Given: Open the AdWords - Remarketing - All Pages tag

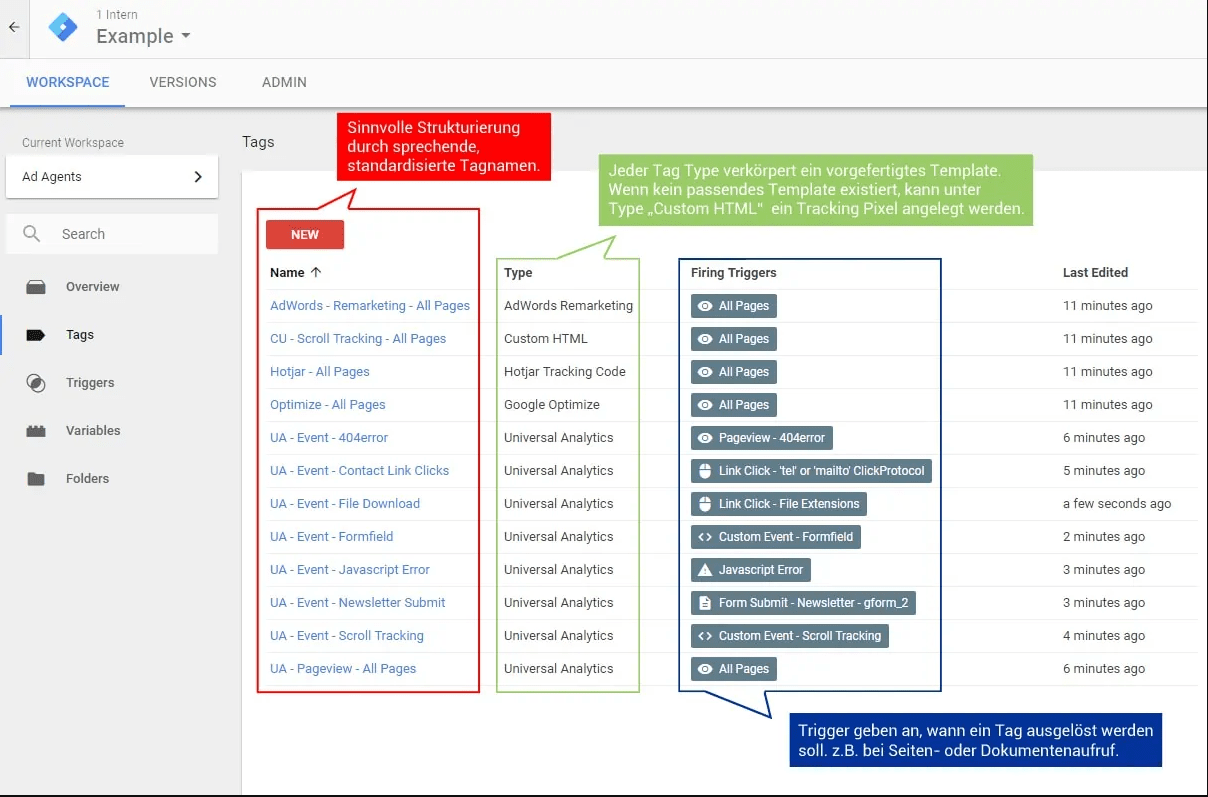Looking at the screenshot, I should click(370, 306).
